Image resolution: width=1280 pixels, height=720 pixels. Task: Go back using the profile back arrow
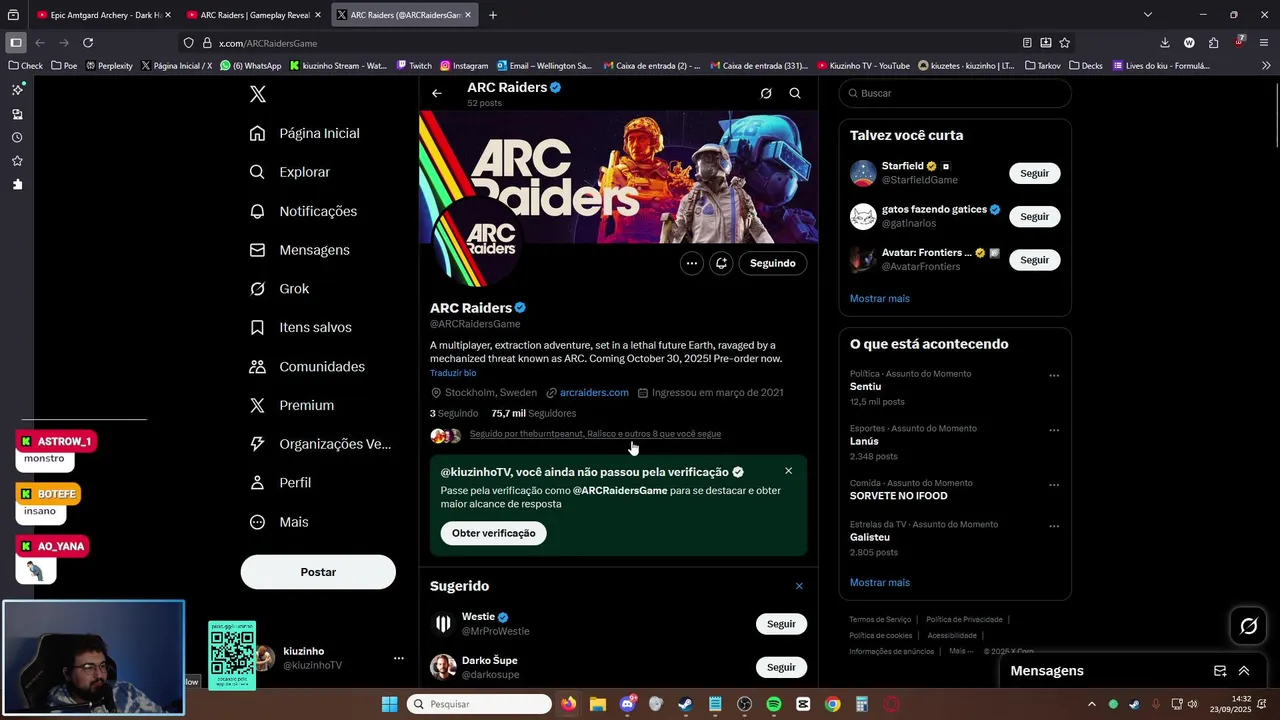pyautogui.click(x=437, y=93)
